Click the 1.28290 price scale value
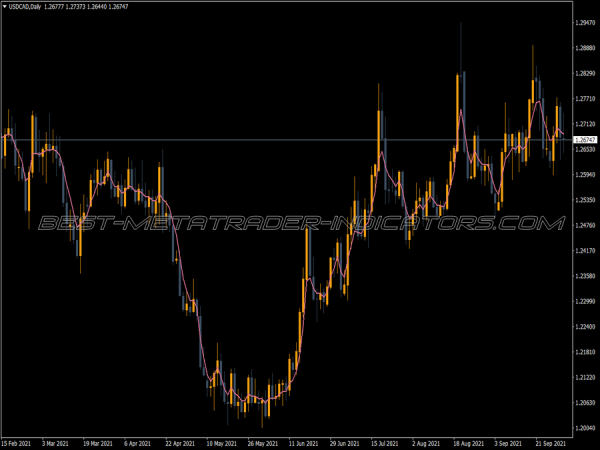 click(x=585, y=73)
